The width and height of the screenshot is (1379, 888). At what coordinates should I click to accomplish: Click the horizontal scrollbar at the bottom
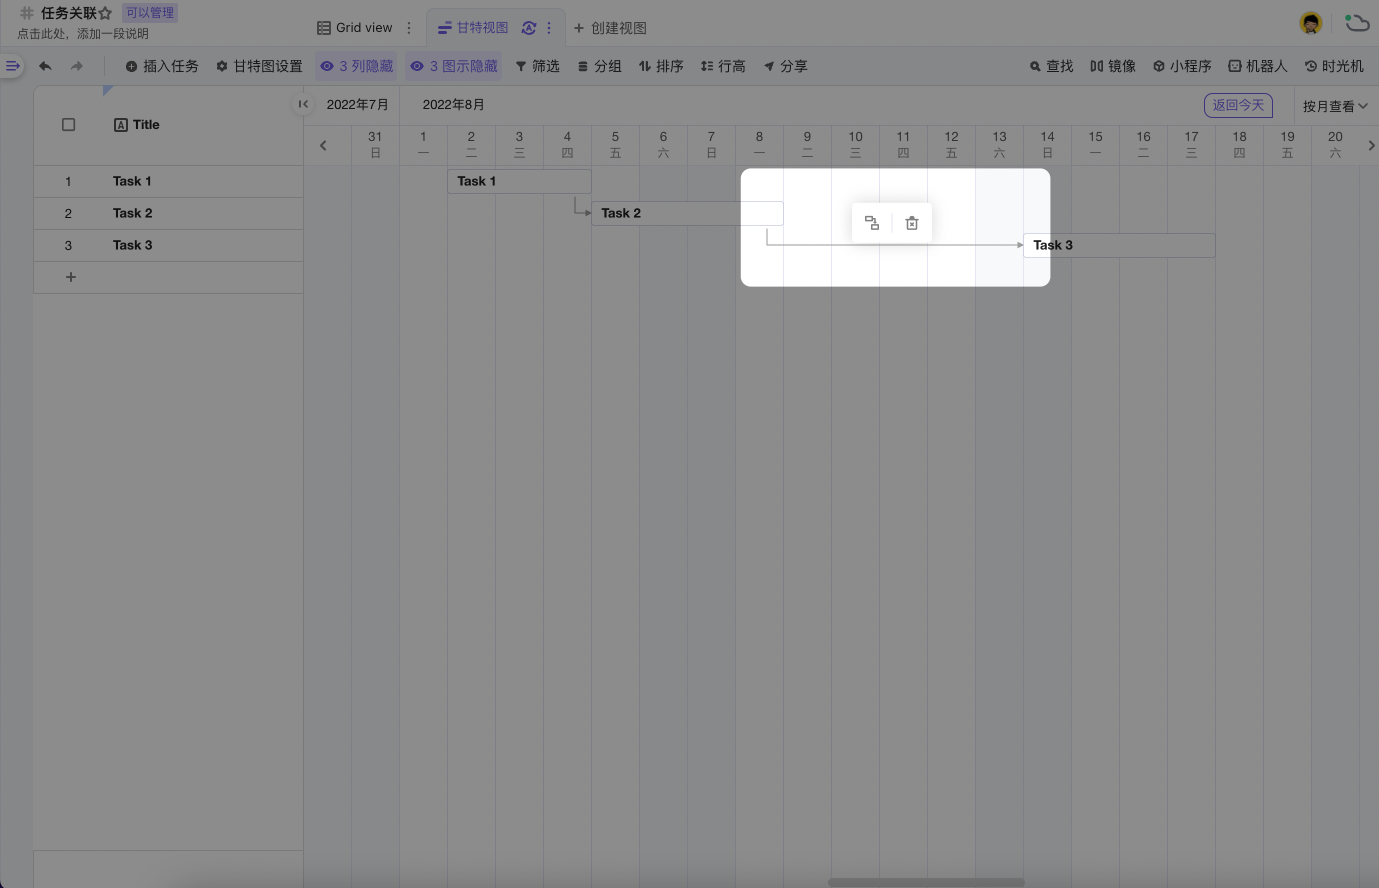[926, 882]
